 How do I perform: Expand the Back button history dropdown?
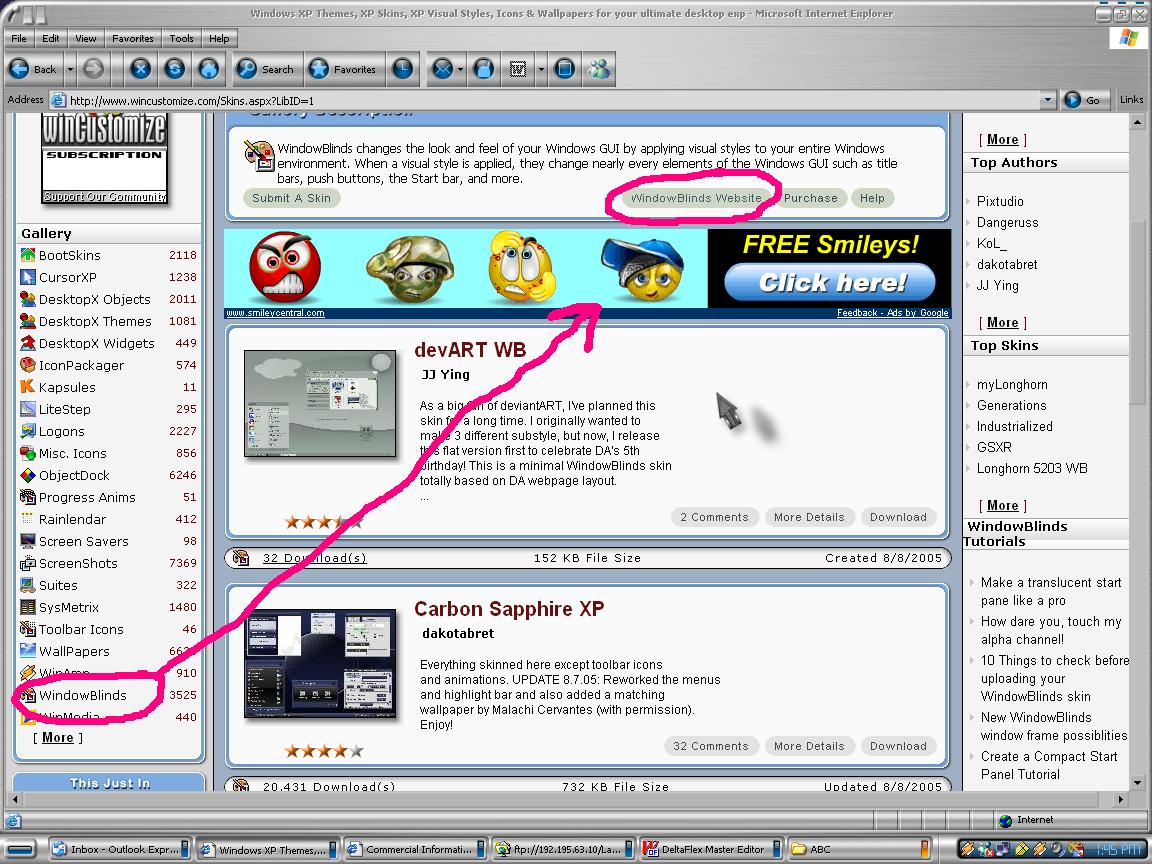(x=70, y=70)
